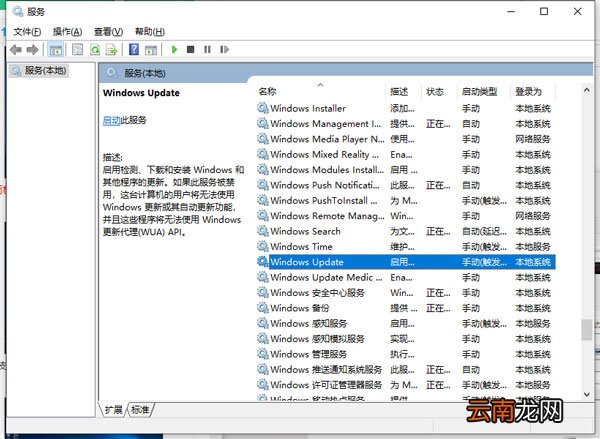Select Windows Management I... service

pyautogui.click(x=406, y=124)
